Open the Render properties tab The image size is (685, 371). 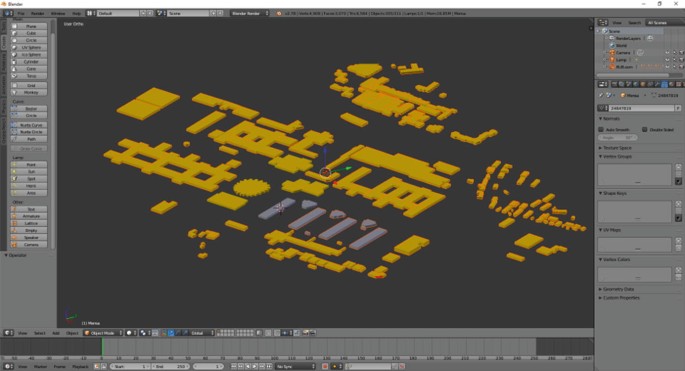click(615, 84)
